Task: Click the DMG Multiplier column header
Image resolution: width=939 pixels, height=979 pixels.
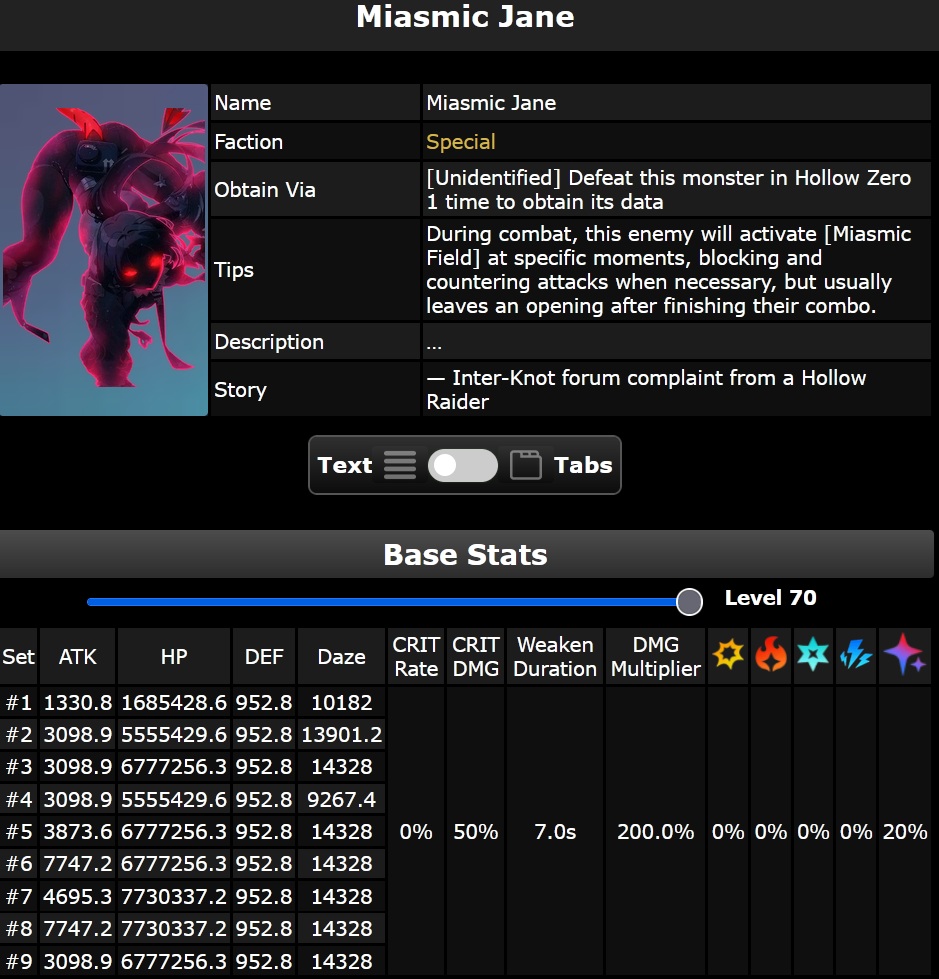Action: click(x=655, y=657)
